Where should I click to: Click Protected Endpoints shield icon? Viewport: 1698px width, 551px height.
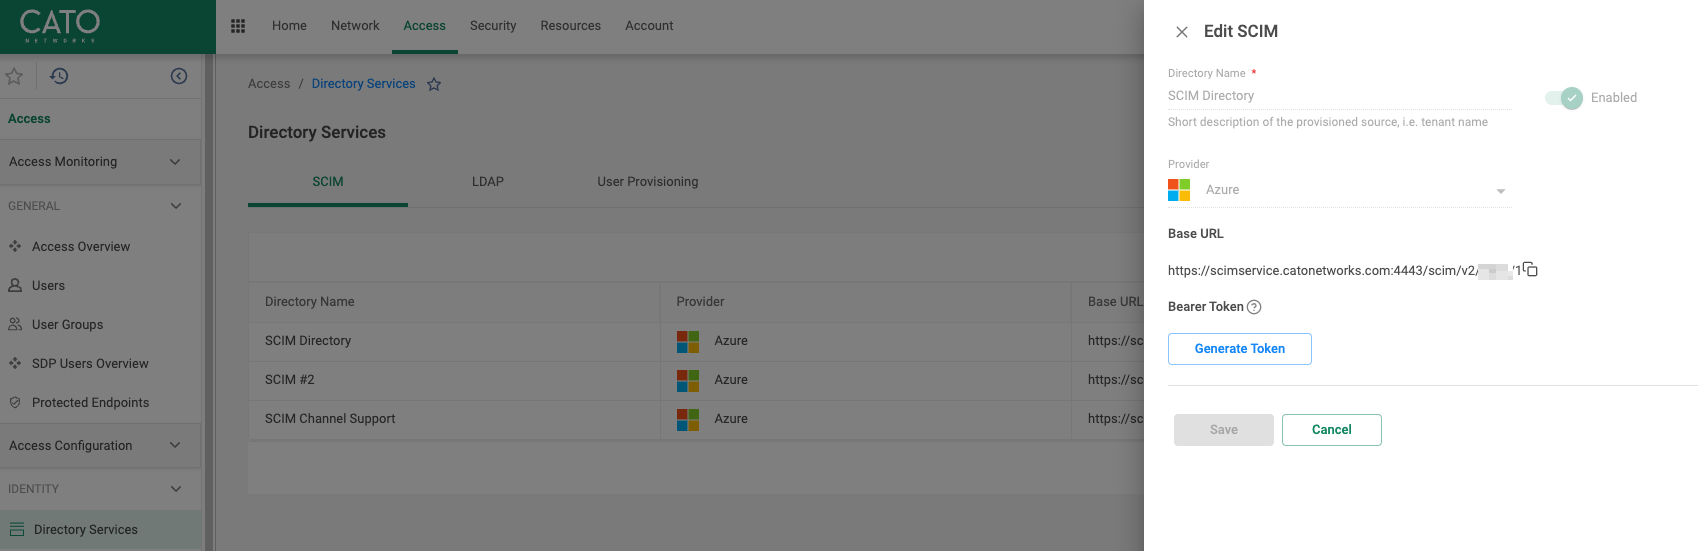click(15, 402)
